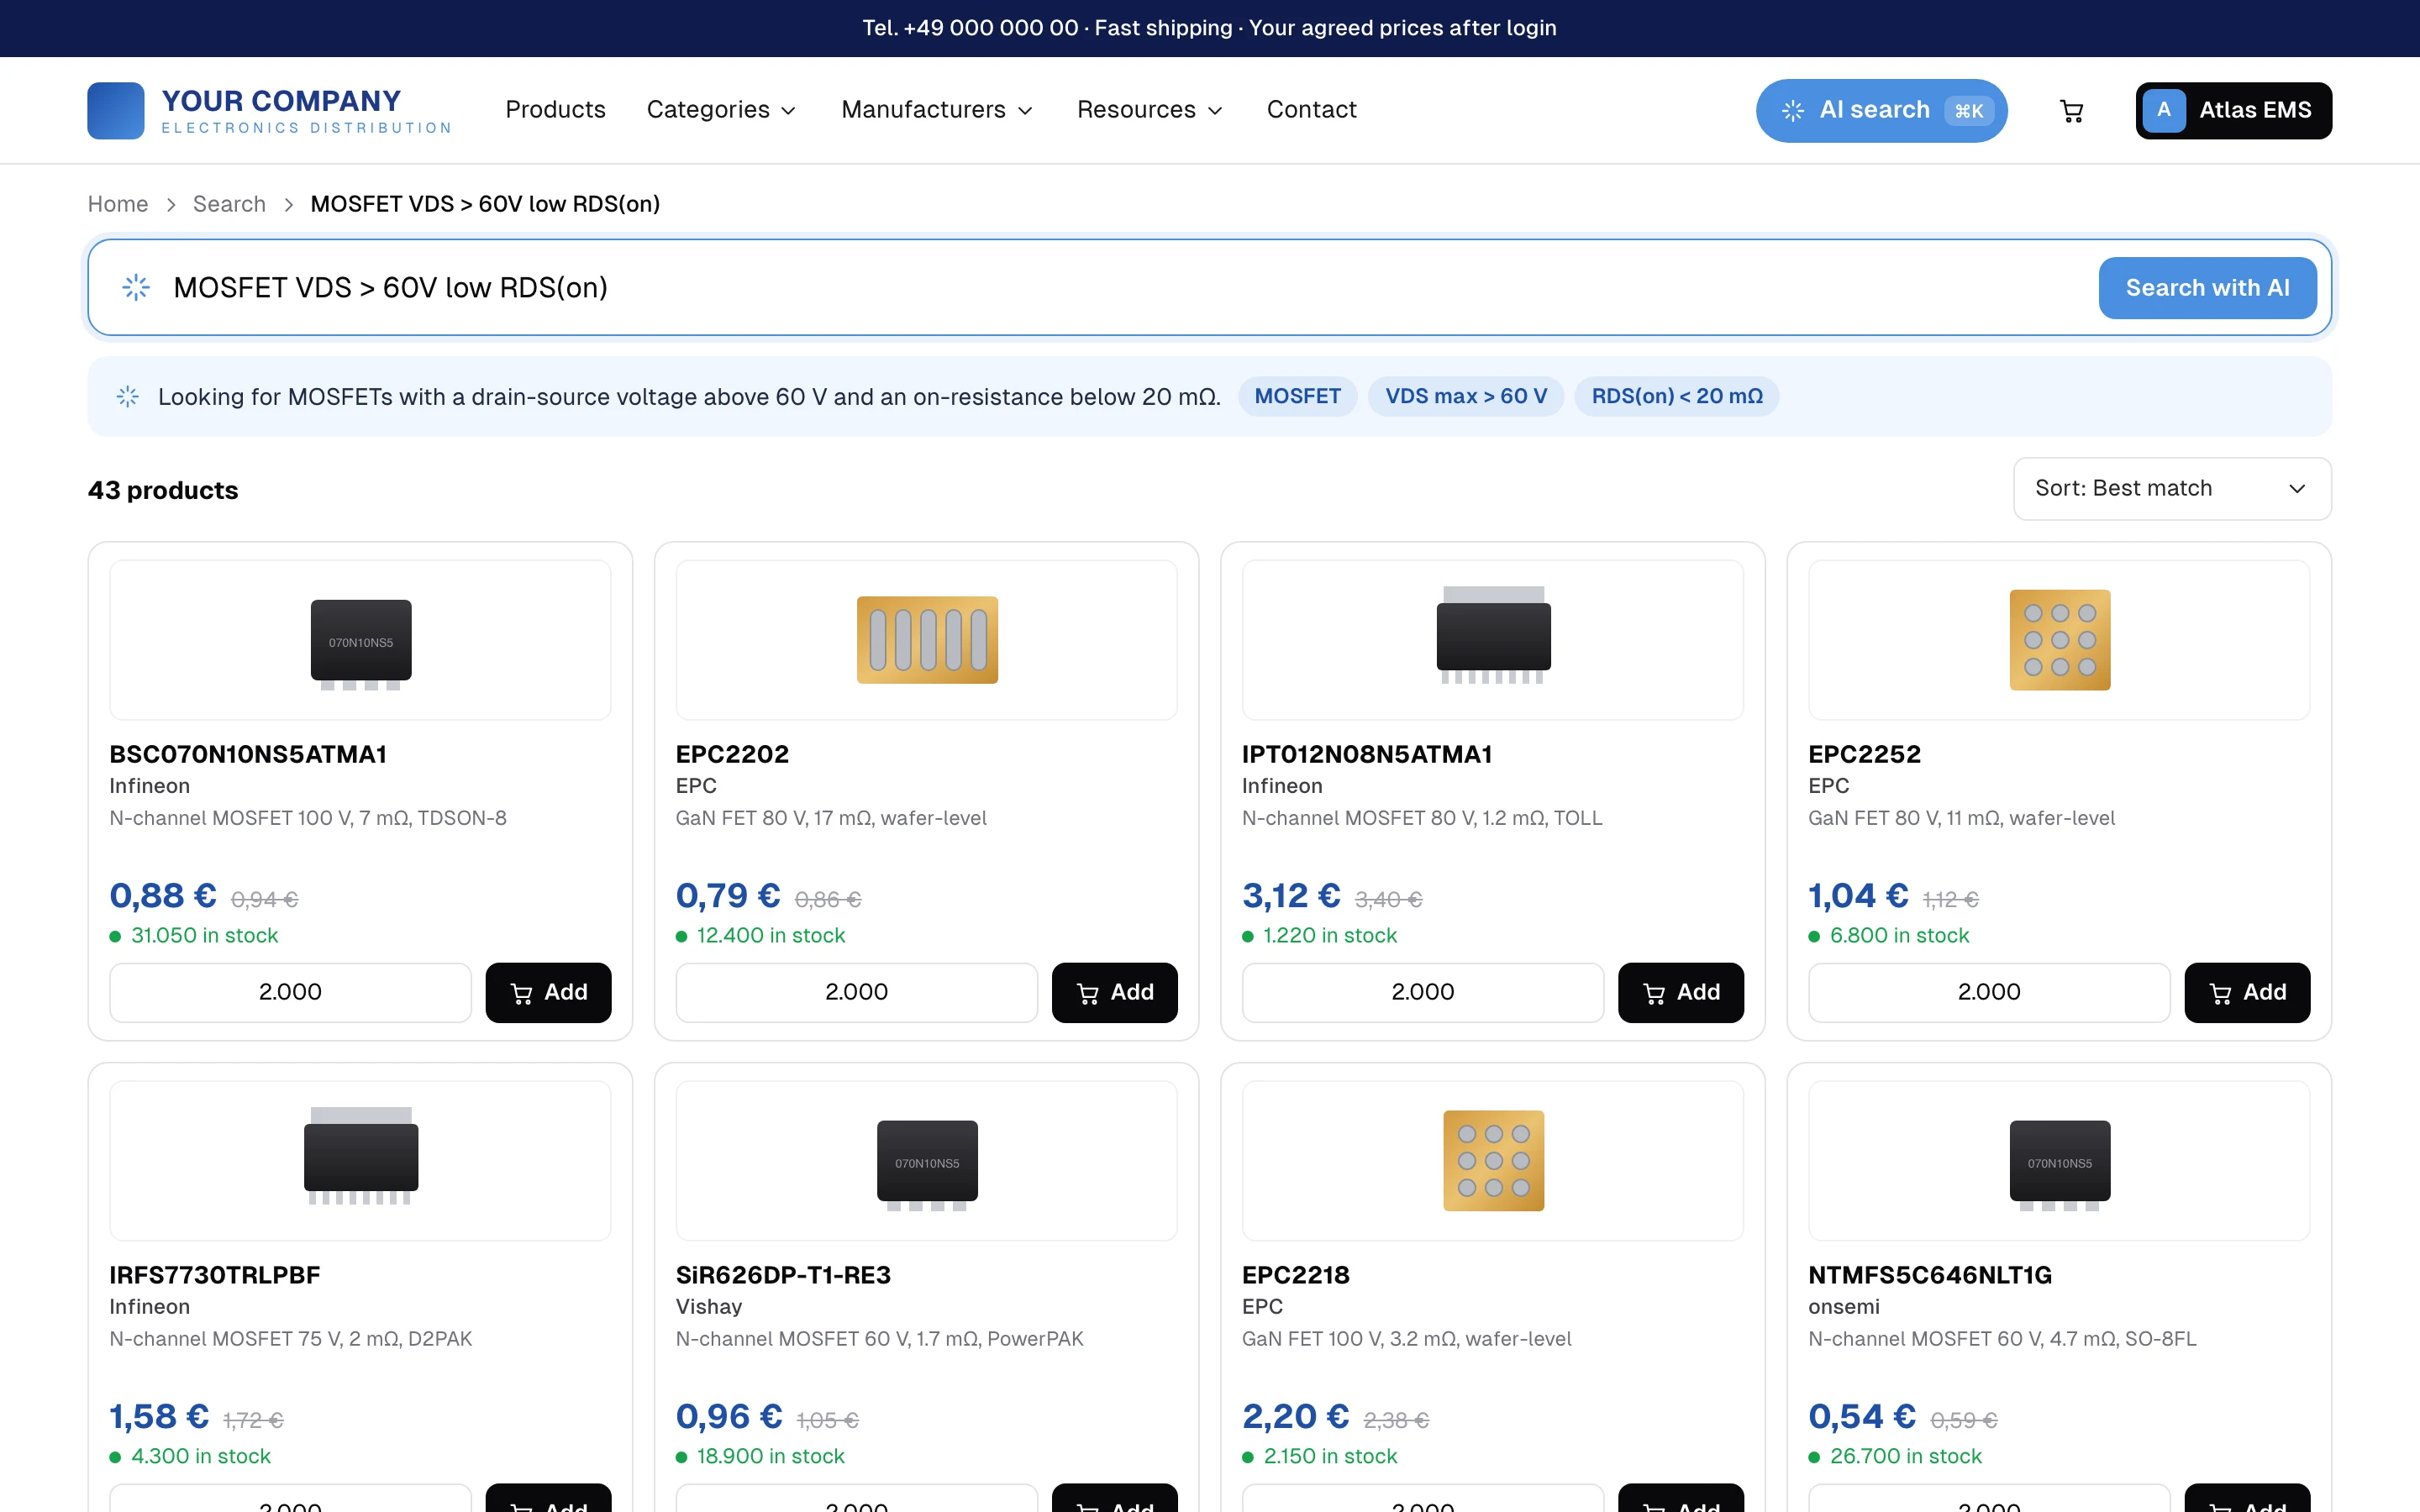Open NTMFS5C646NLT1G product title
Screen dimensions: 2420x1512
[1930, 1275]
